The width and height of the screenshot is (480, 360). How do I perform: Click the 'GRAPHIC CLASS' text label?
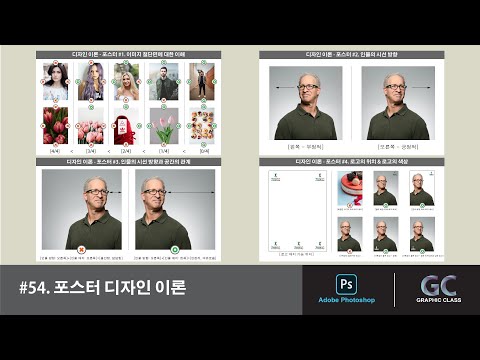(439, 300)
